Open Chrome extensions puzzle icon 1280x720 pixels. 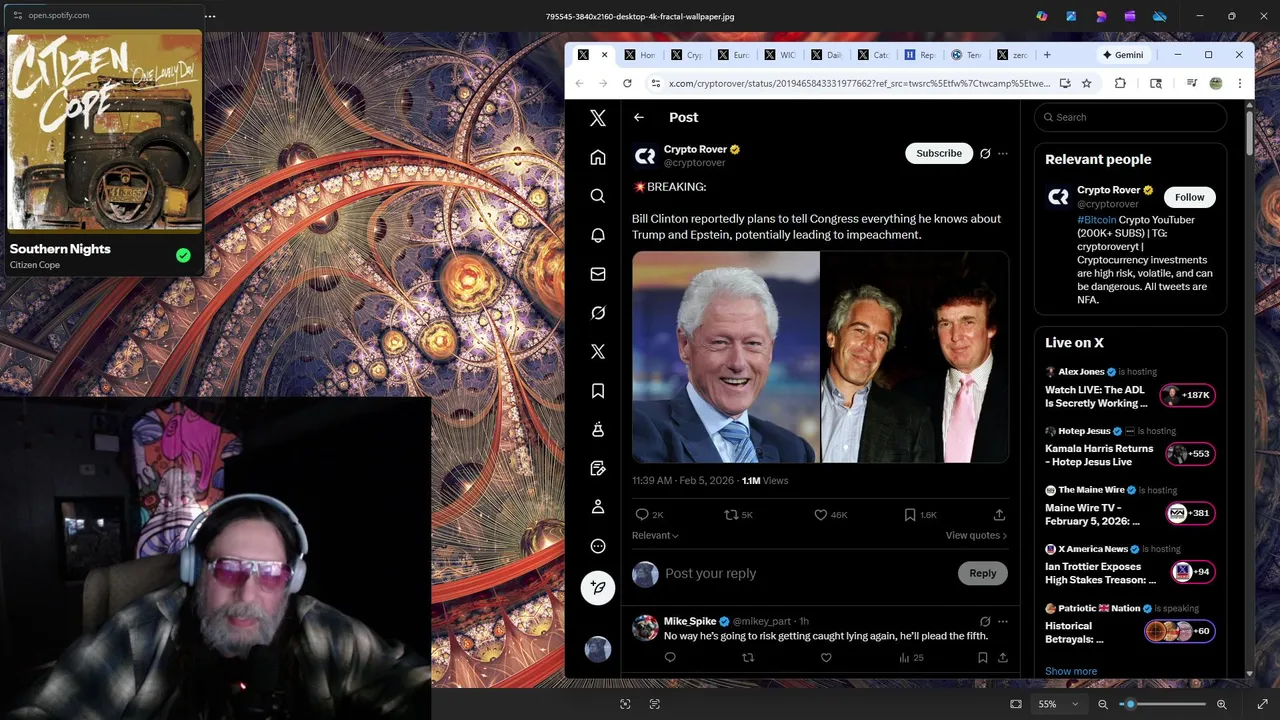pyautogui.click(x=1120, y=83)
